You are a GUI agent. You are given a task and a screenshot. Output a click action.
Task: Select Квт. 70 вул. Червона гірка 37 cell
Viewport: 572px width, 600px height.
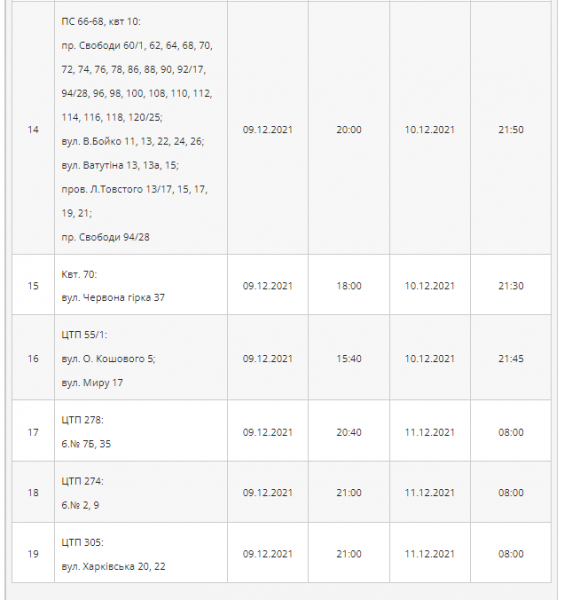pos(141,285)
